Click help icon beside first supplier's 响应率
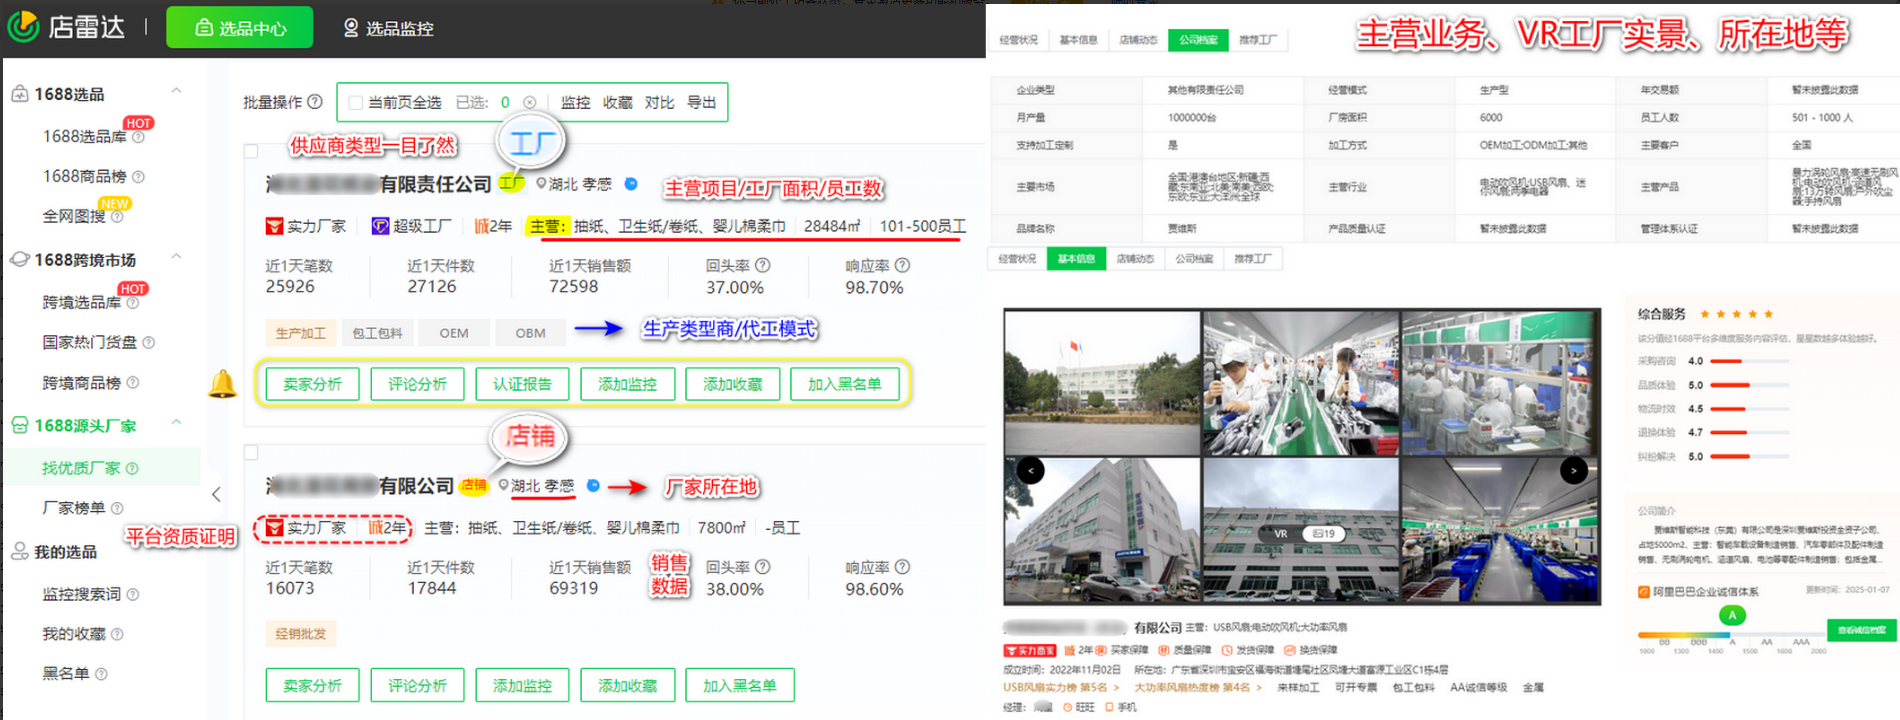 point(902,265)
